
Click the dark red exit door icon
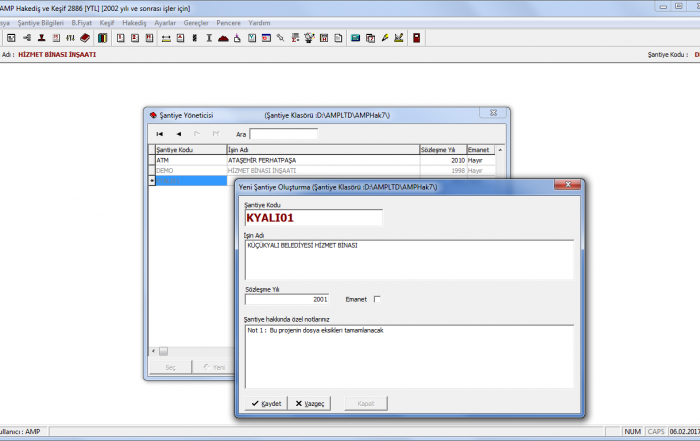click(416, 38)
